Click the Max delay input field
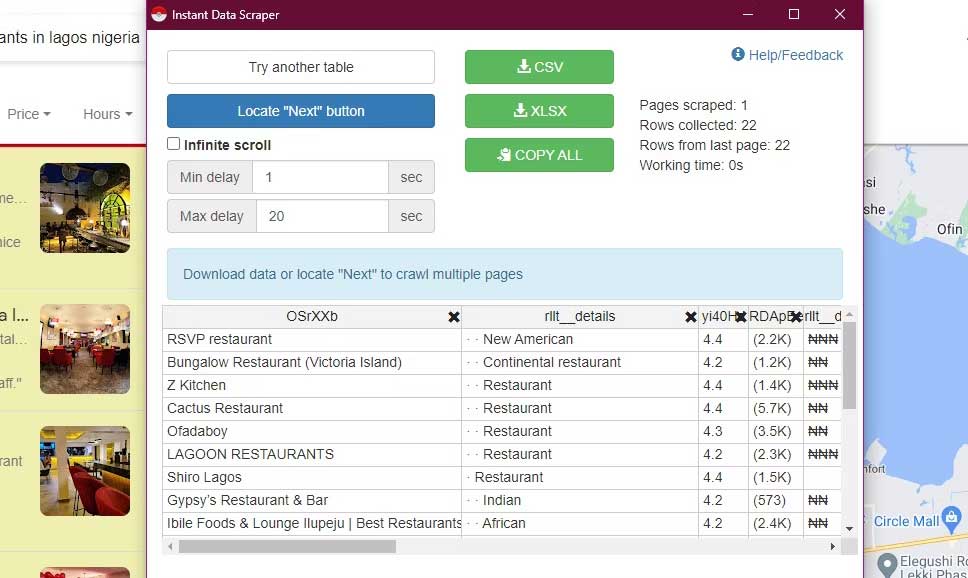968x578 pixels. (x=322, y=216)
